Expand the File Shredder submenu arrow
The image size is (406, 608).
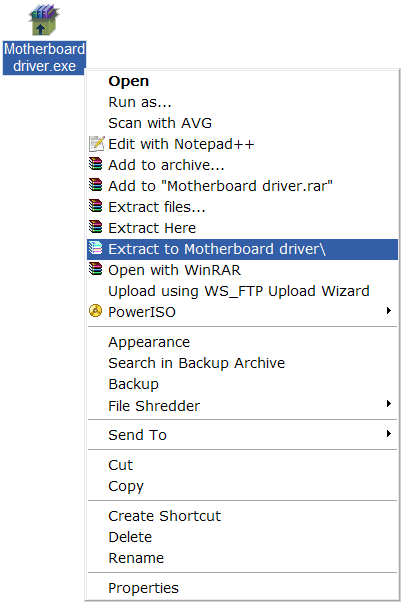tap(389, 404)
